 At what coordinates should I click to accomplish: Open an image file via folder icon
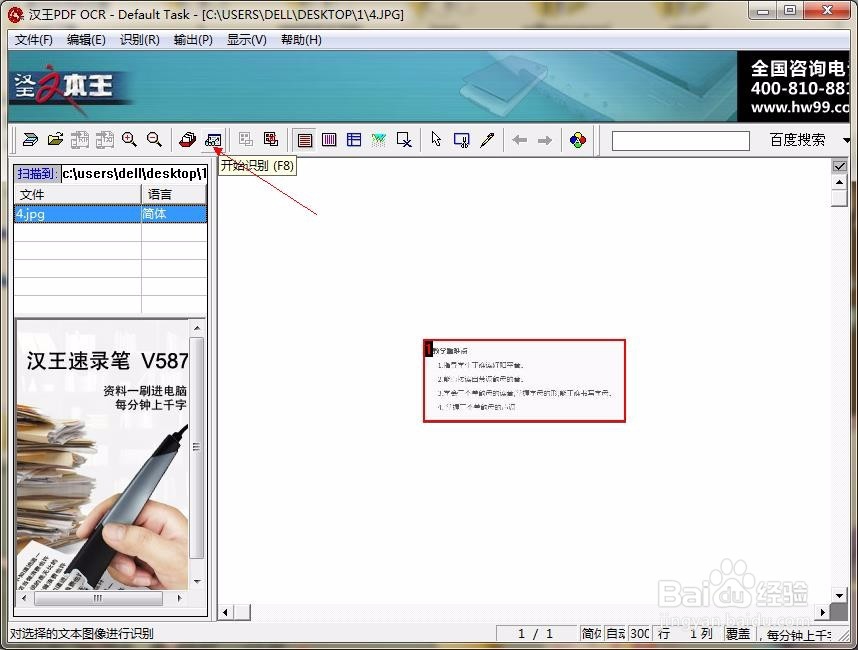point(55,140)
